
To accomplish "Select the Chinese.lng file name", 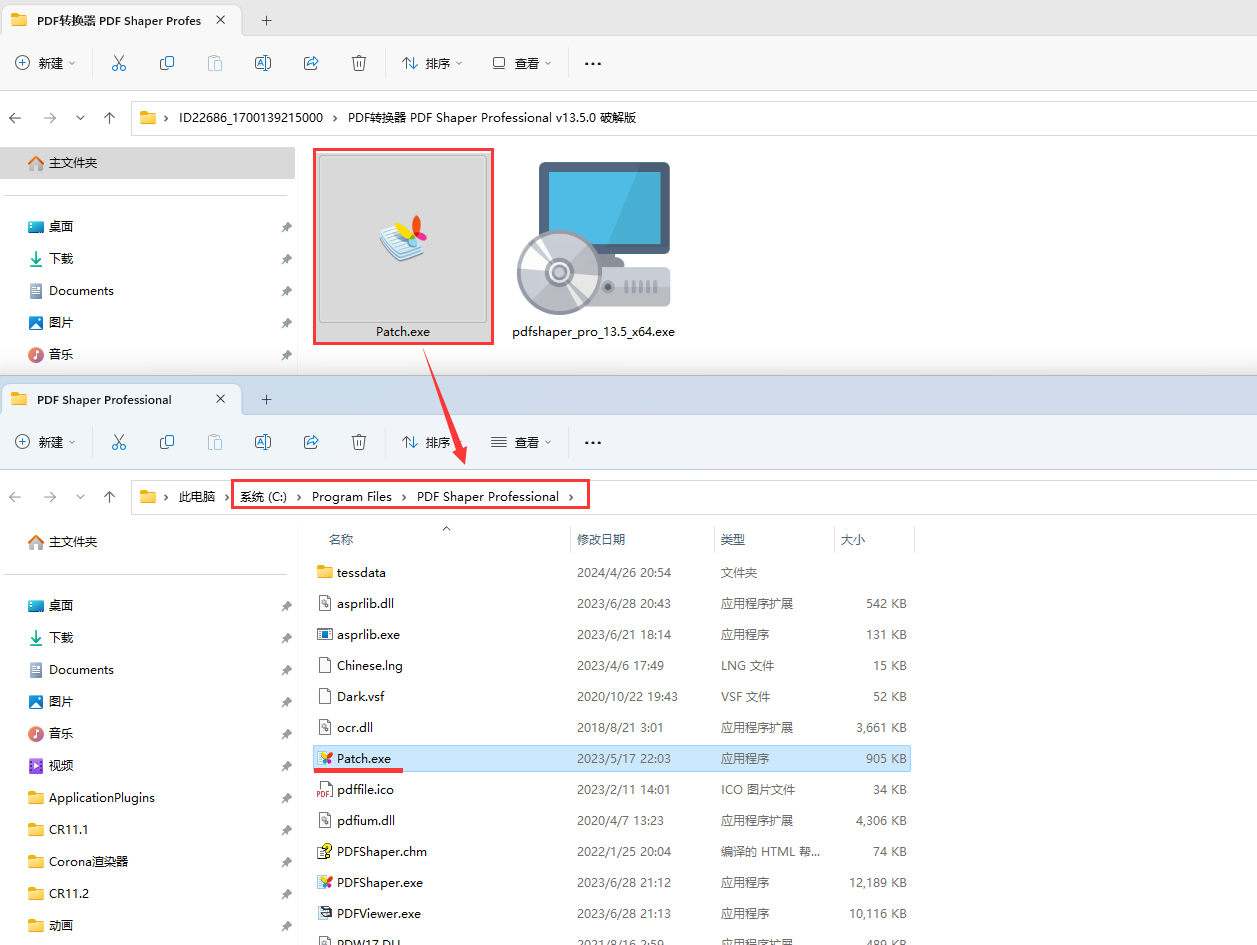I will [370, 666].
